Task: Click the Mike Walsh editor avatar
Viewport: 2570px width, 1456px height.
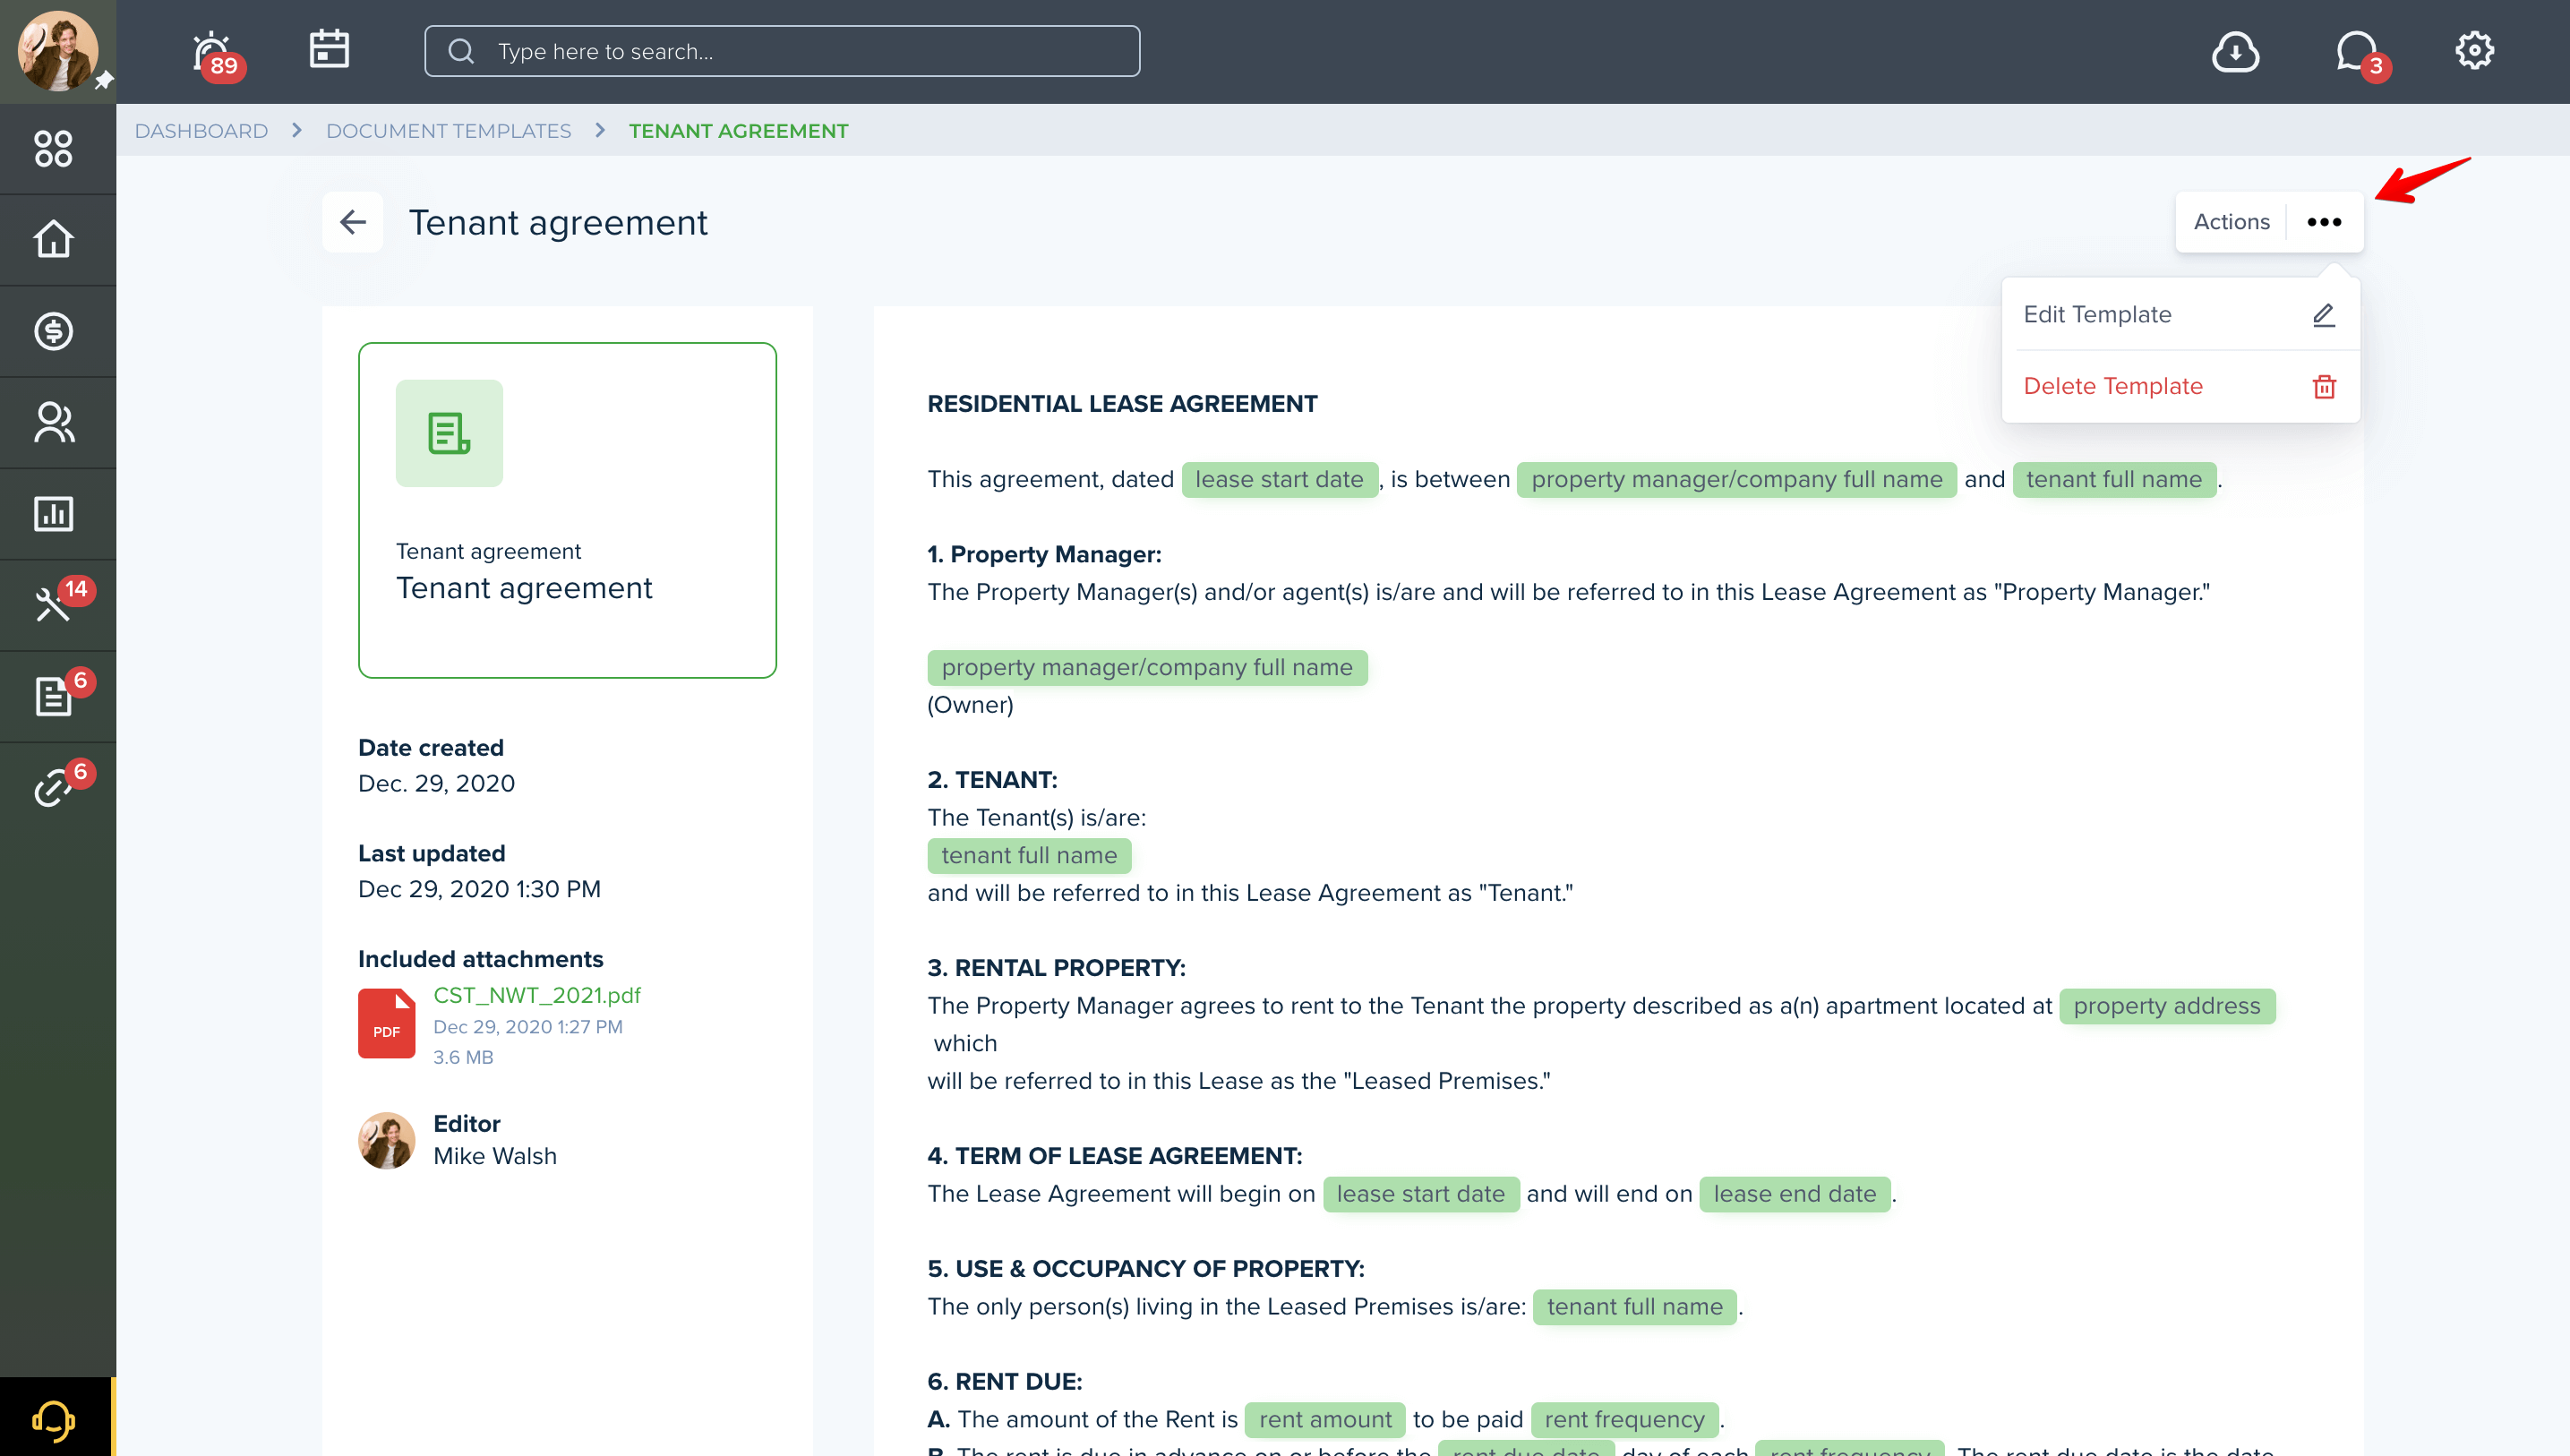Action: pyautogui.click(x=386, y=1141)
